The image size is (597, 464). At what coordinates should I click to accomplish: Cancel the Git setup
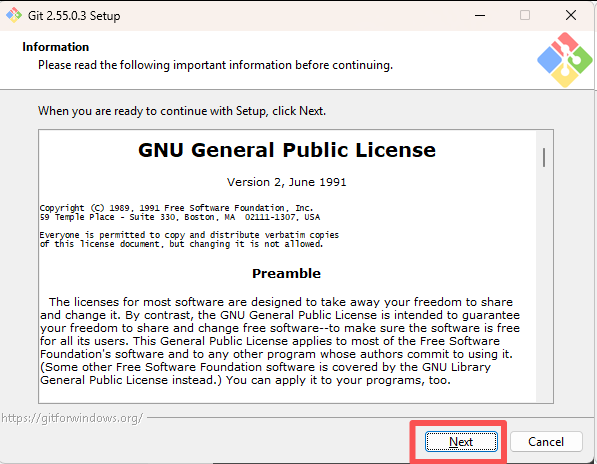(x=546, y=442)
